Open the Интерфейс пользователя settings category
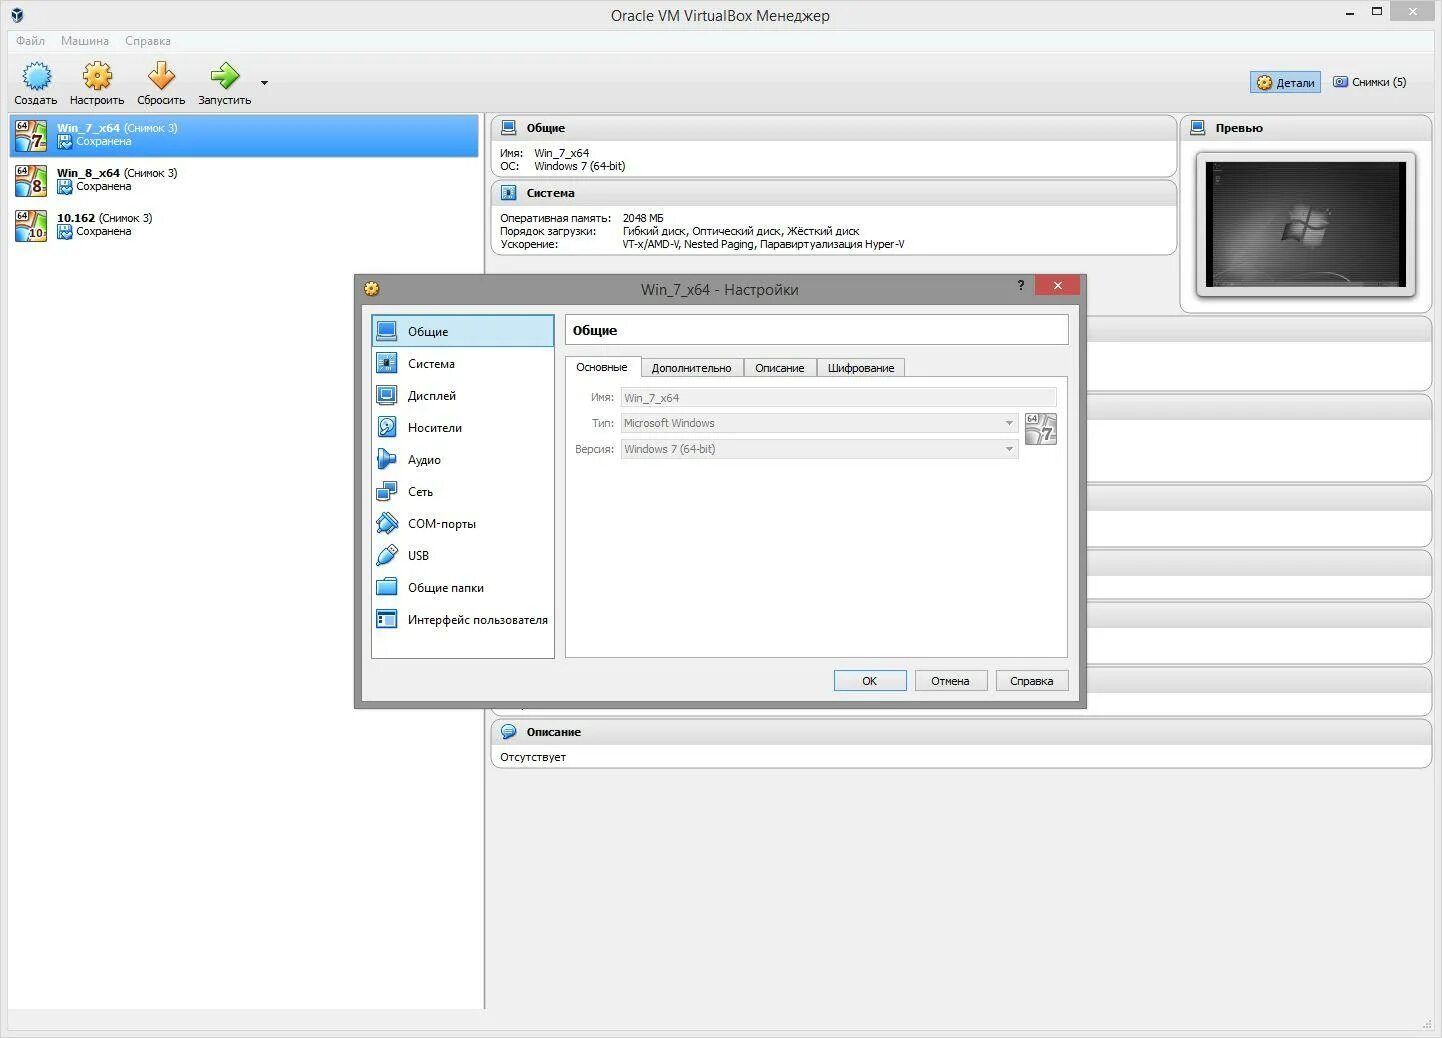1442x1038 pixels. (463, 620)
